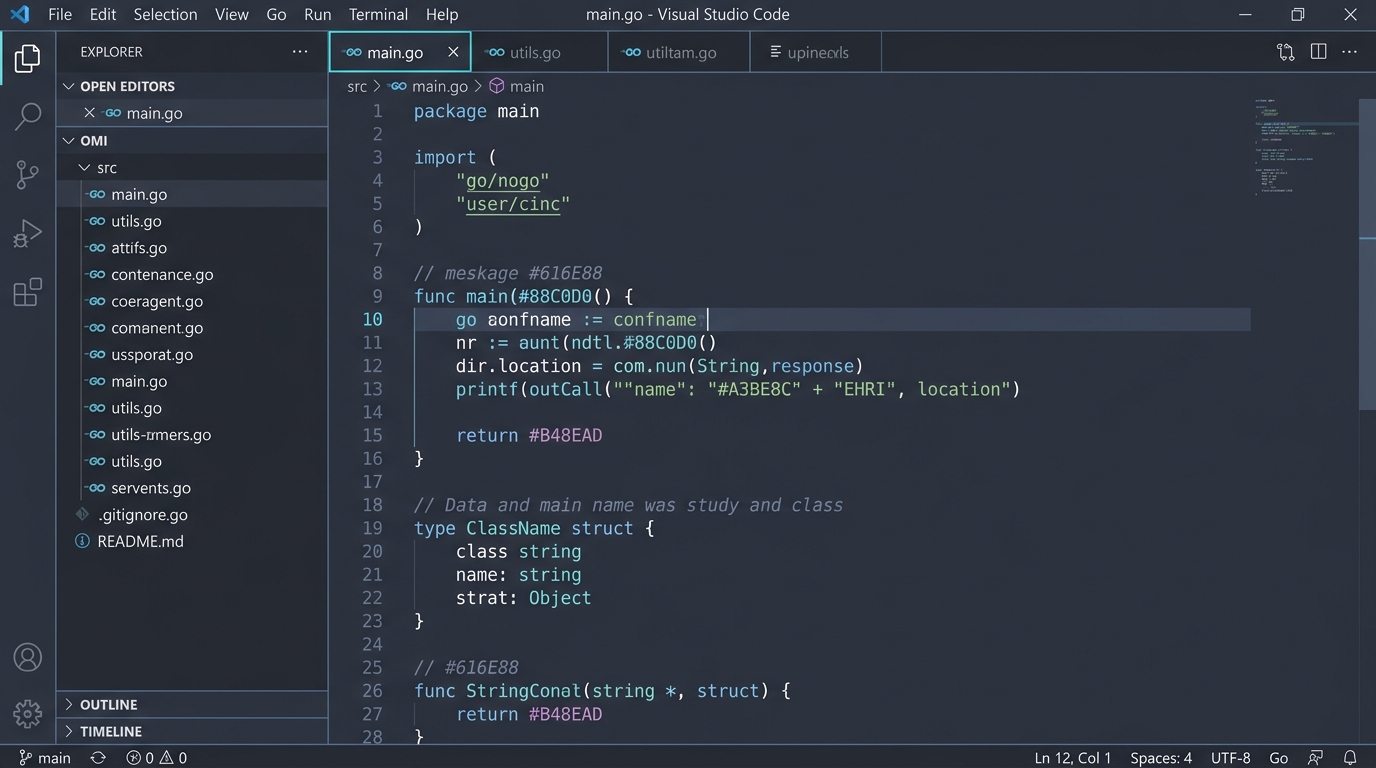Image resolution: width=1376 pixels, height=768 pixels.
Task: Open the File menu
Action: 60,14
